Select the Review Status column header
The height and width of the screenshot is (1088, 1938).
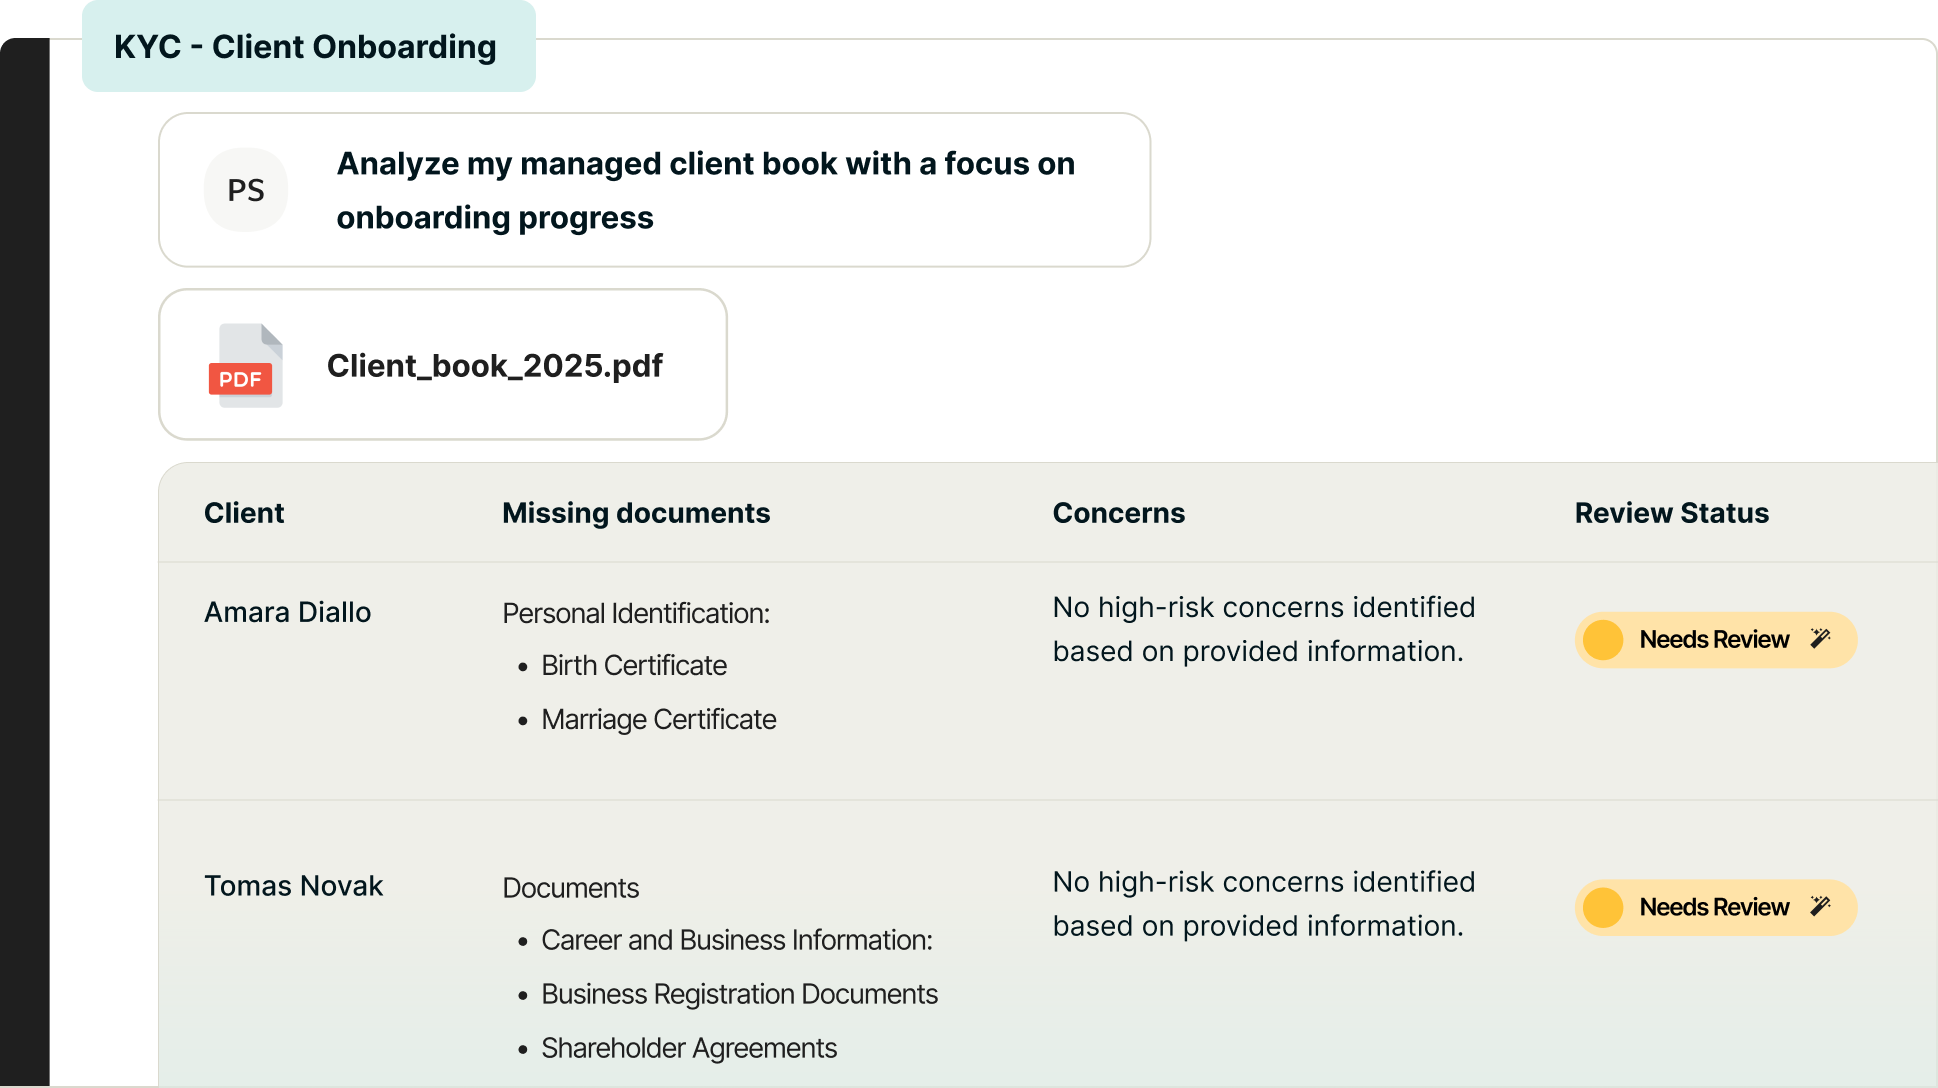coord(1671,512)
